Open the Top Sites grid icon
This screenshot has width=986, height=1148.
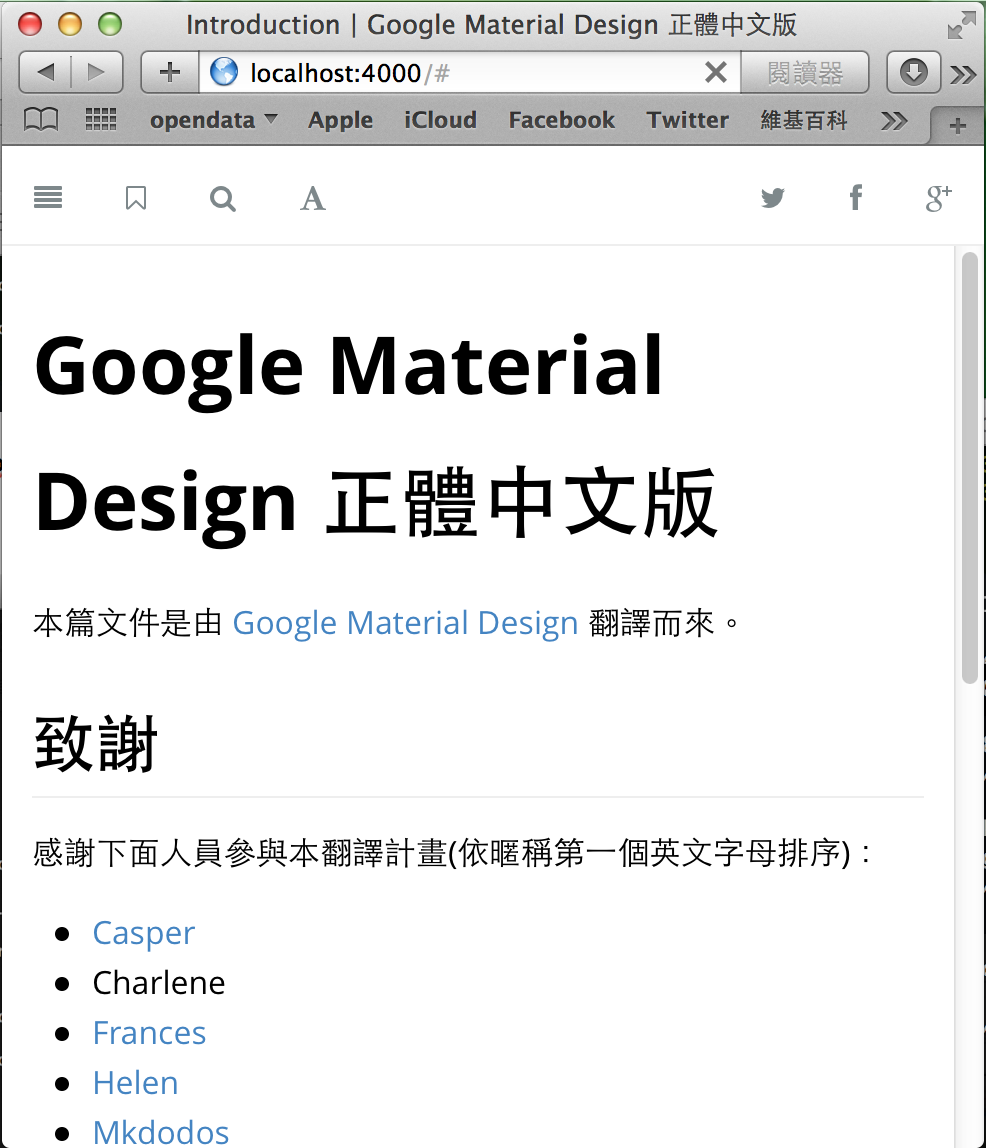coord(101,119)
